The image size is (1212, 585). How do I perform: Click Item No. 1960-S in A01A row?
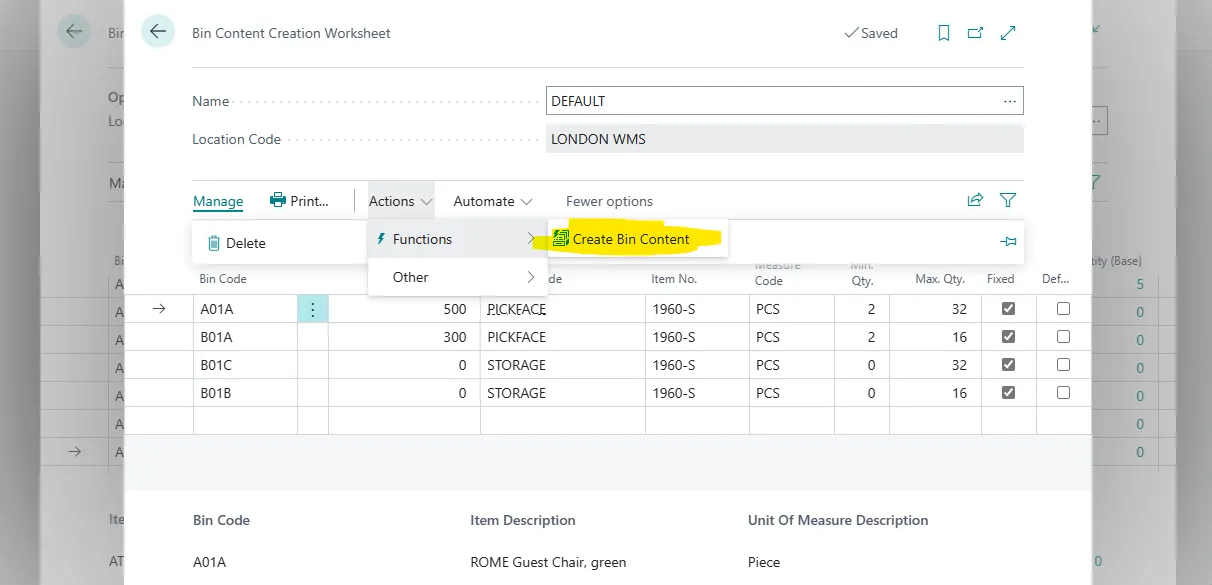673,309
